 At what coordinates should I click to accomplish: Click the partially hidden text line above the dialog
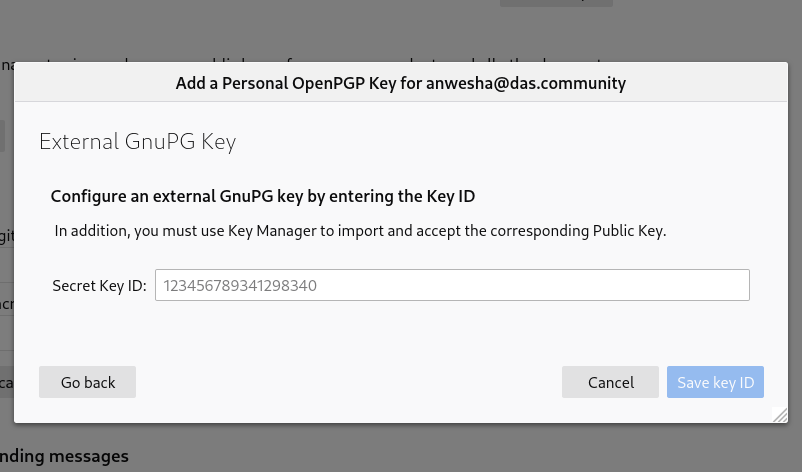(x=307, y=62)
